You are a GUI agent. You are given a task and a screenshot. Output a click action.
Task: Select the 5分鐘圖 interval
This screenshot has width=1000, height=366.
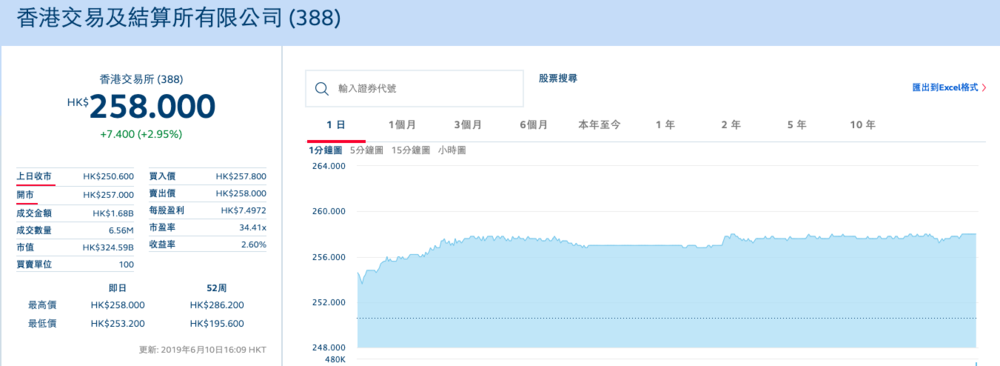coord(367,150)
